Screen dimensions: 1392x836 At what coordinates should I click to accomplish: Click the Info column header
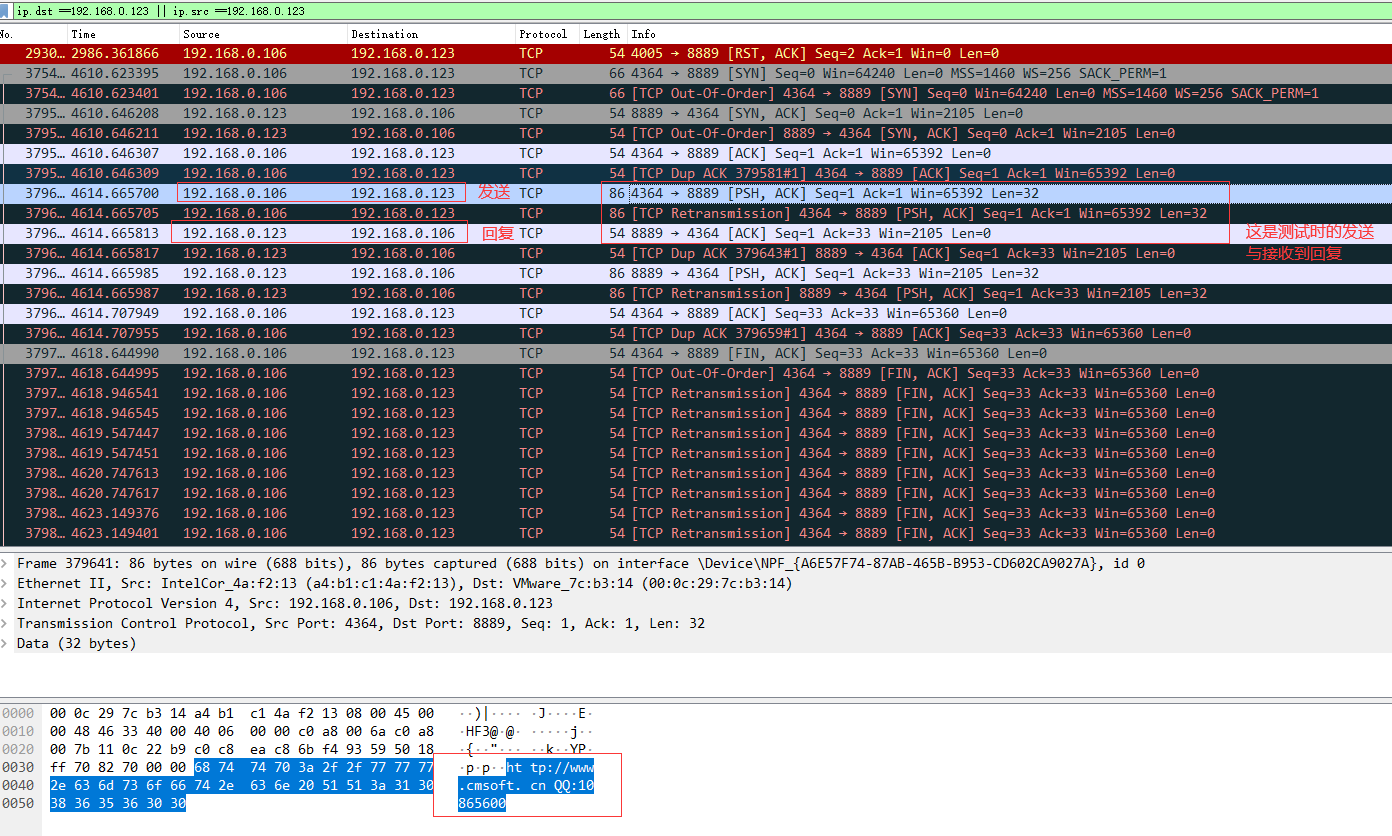[x=1009, y=34]
